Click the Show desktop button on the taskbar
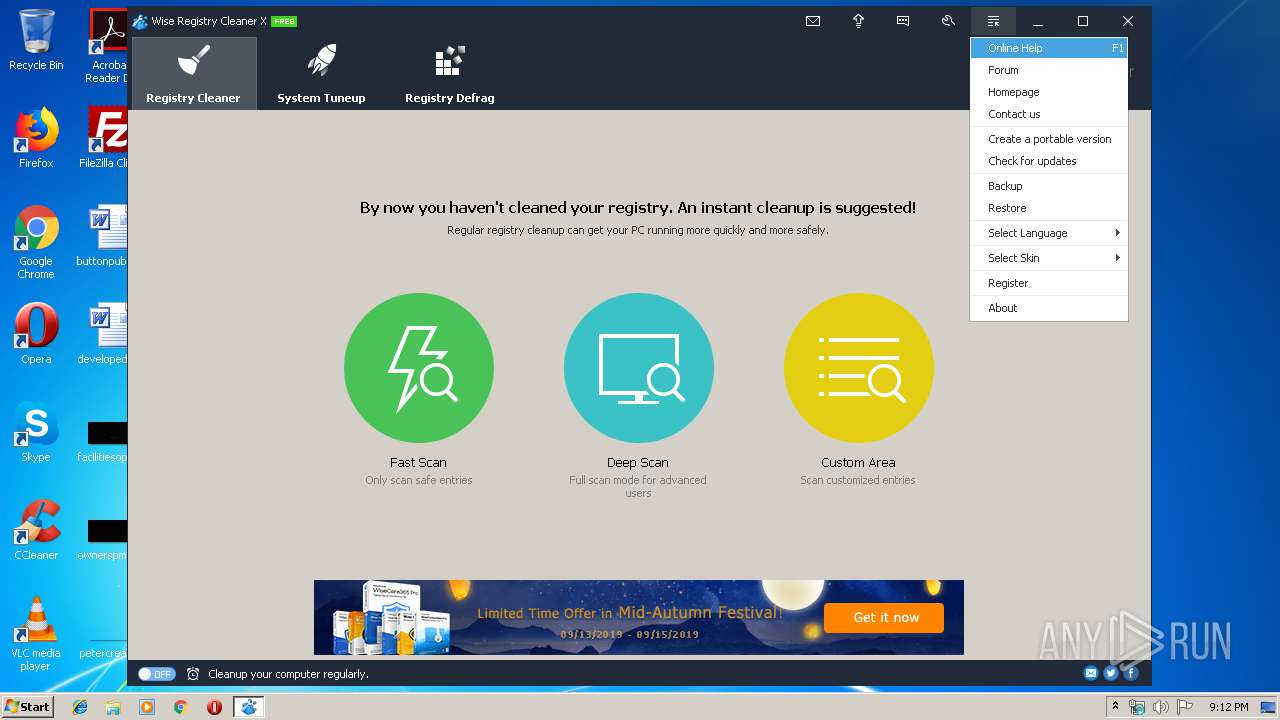The image size is (1280, 720). pyautogui.click(x=1270, y=707)
